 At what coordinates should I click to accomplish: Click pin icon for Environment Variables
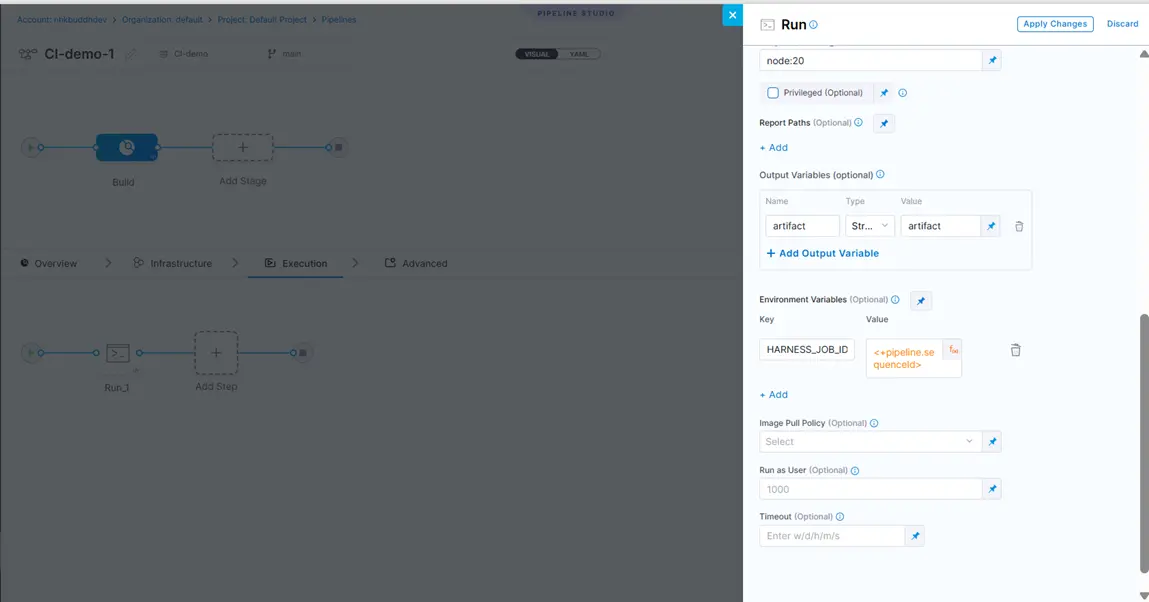point(921,301)
